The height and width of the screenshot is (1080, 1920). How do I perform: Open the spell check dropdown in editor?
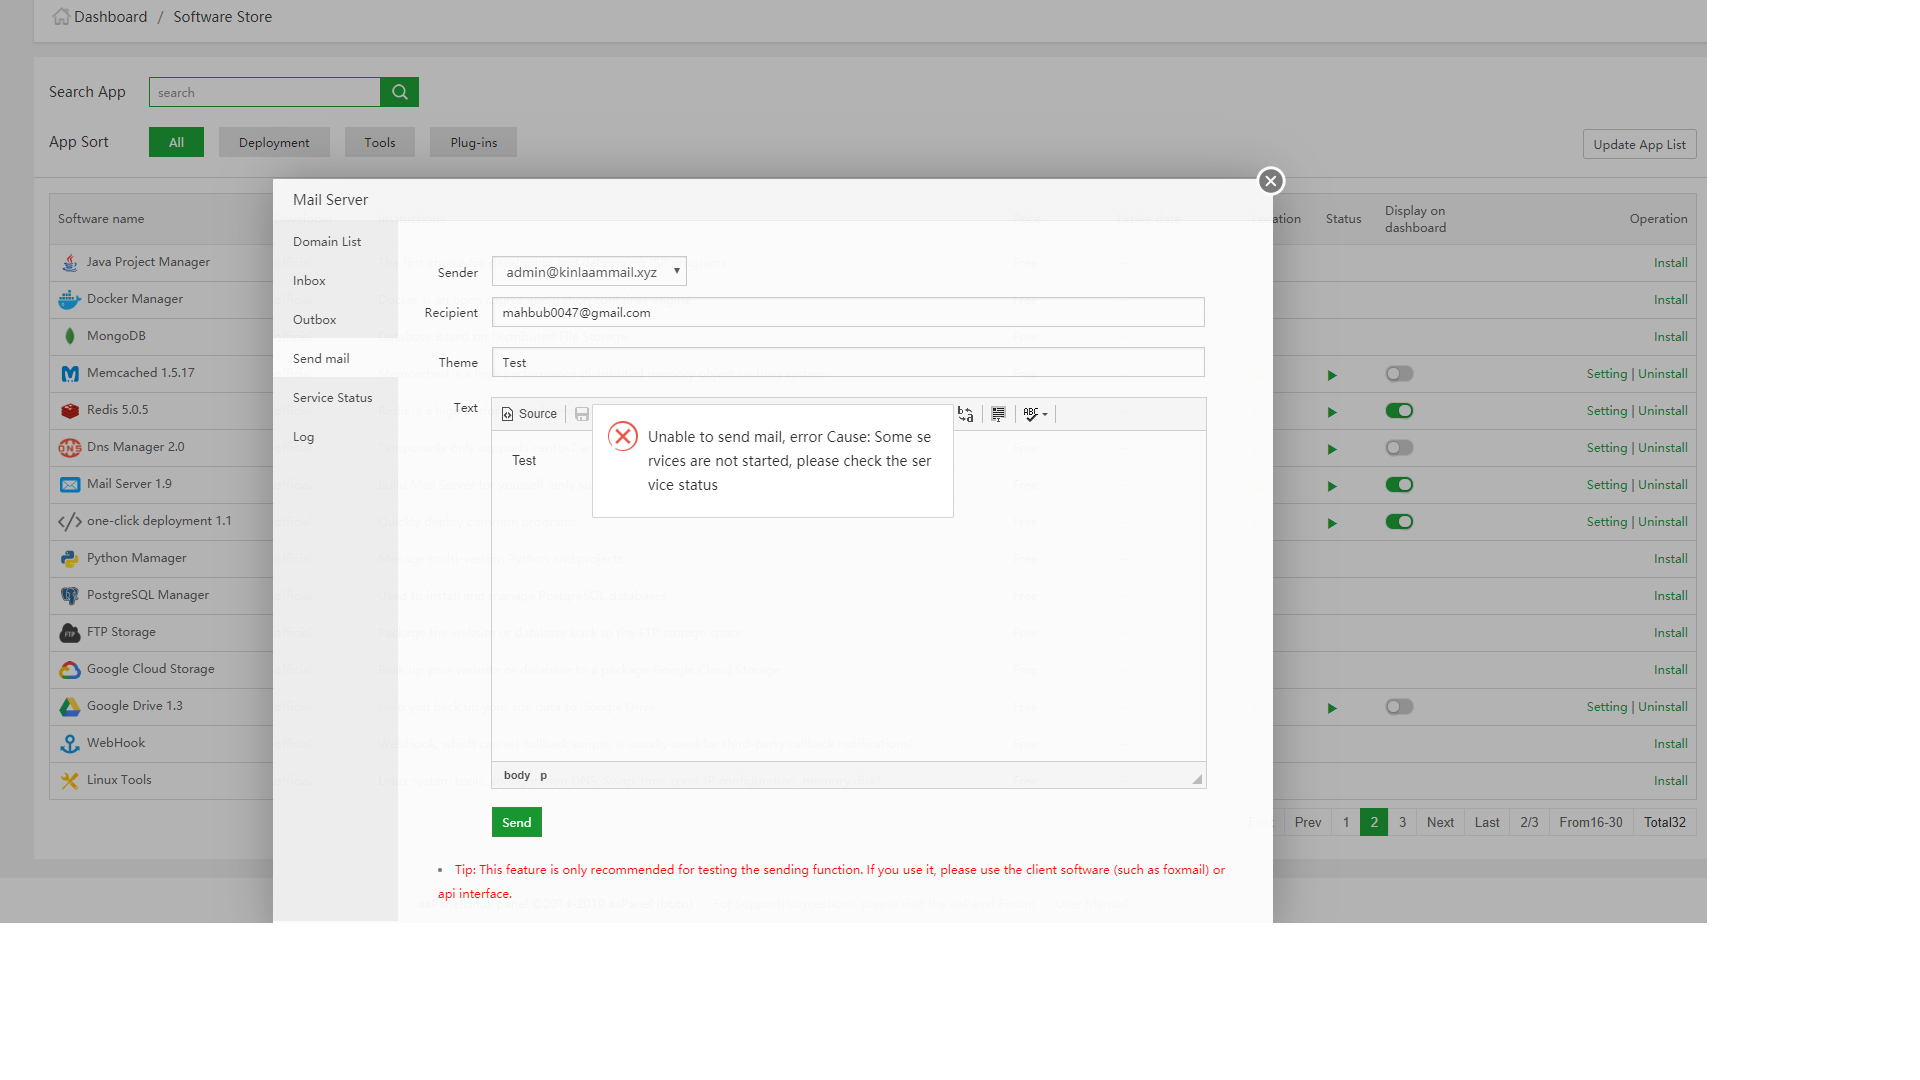click(x=1035, y=414)
